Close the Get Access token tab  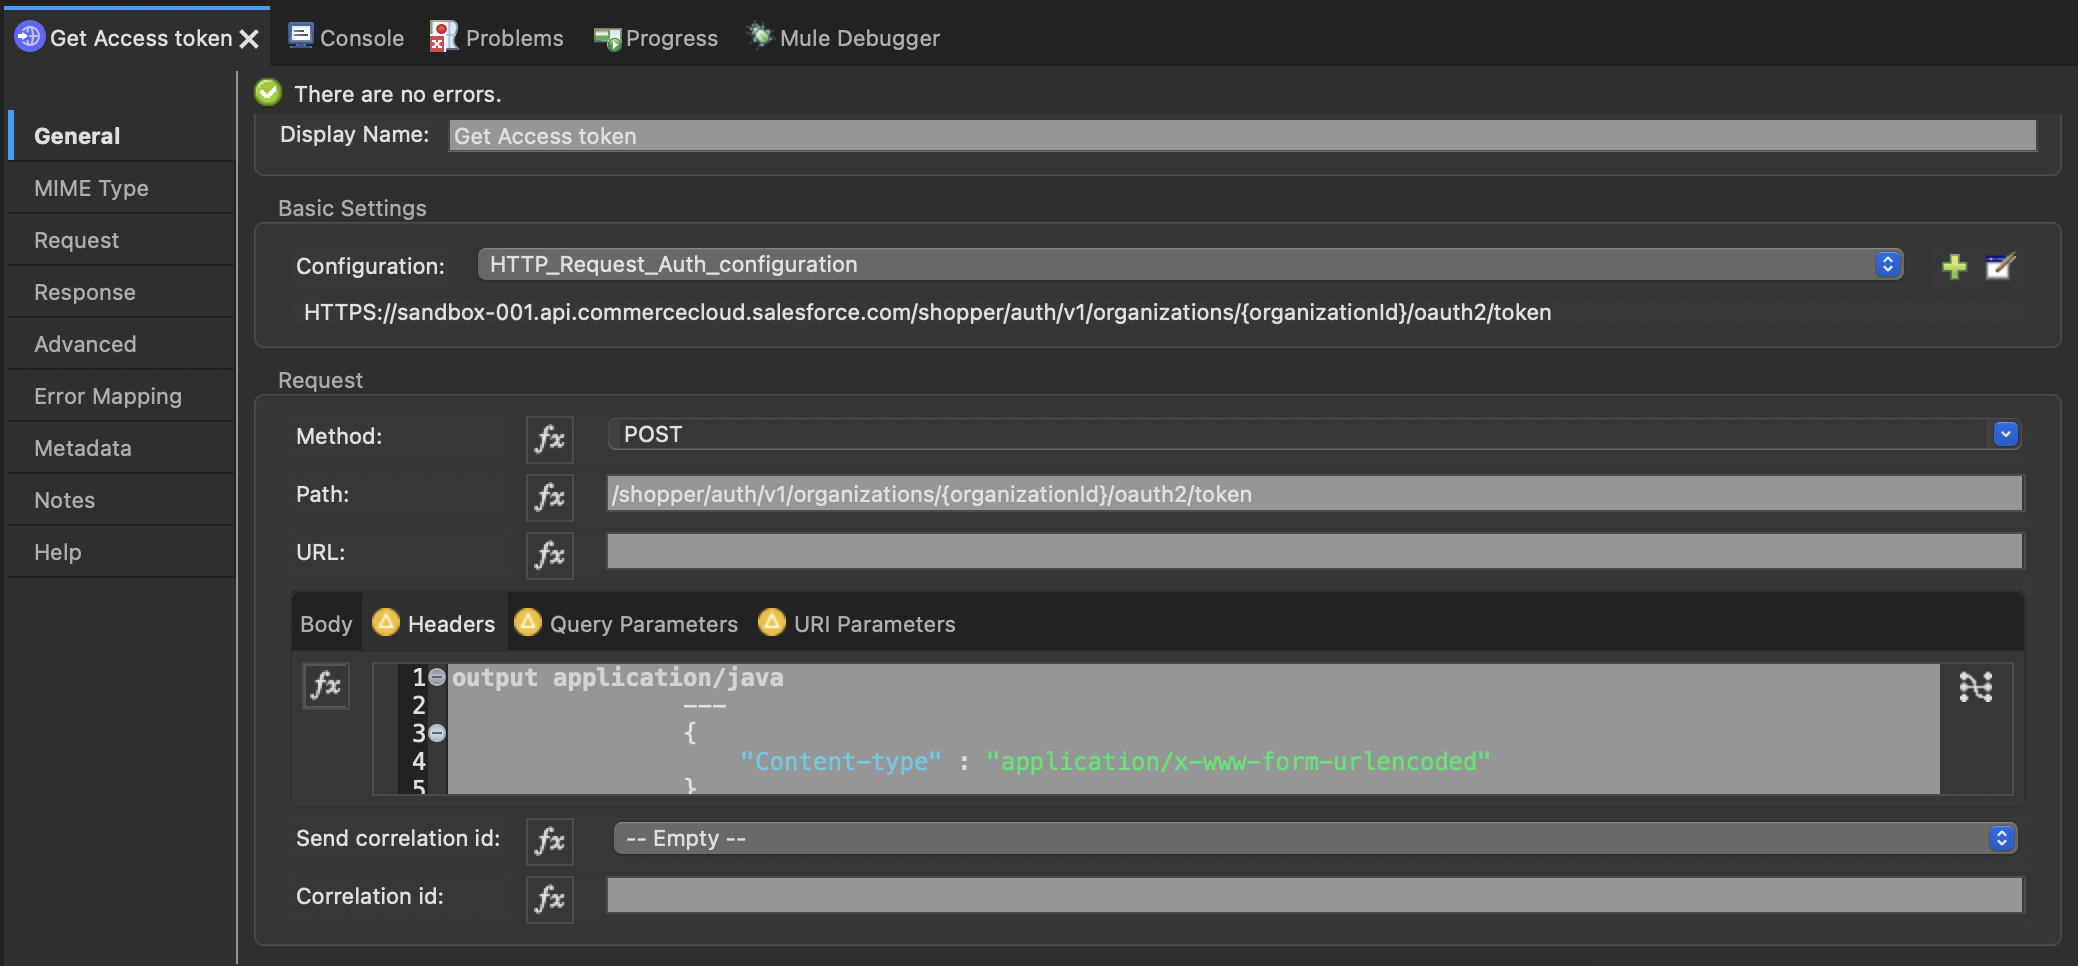pos(249,39)
